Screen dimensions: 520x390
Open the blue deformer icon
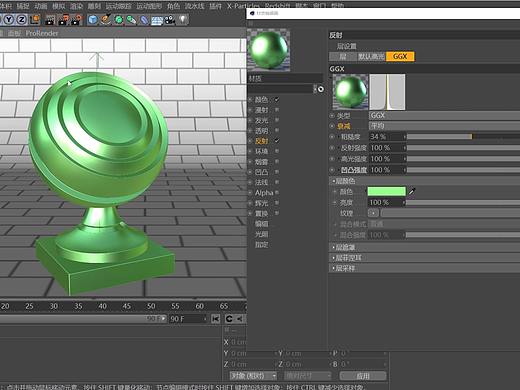pyautogui.click(x=144, y=20)
